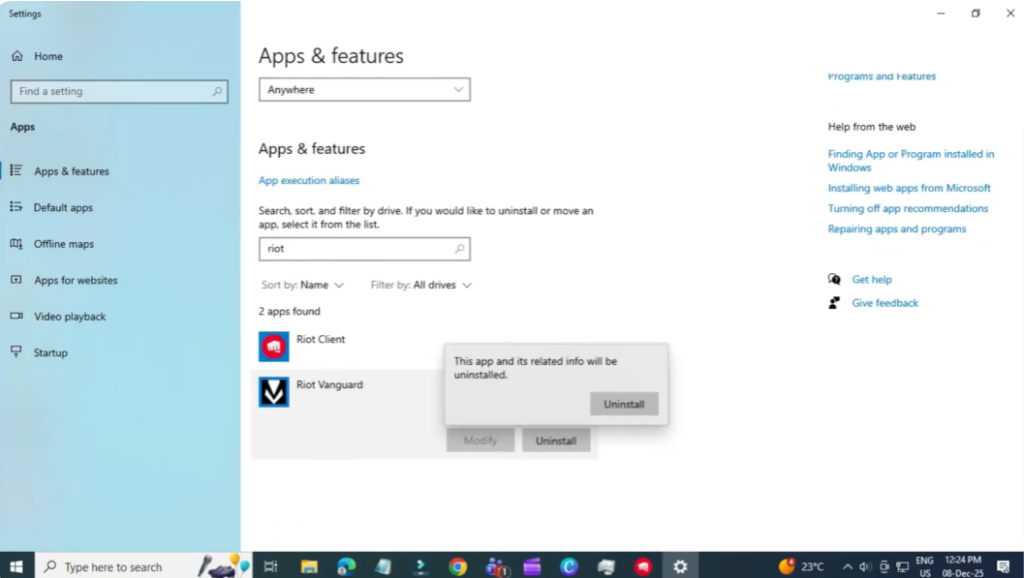Open File Explorer from the taskbar
Viewport: 1024px width, 578px height.
tap(308, 566)
